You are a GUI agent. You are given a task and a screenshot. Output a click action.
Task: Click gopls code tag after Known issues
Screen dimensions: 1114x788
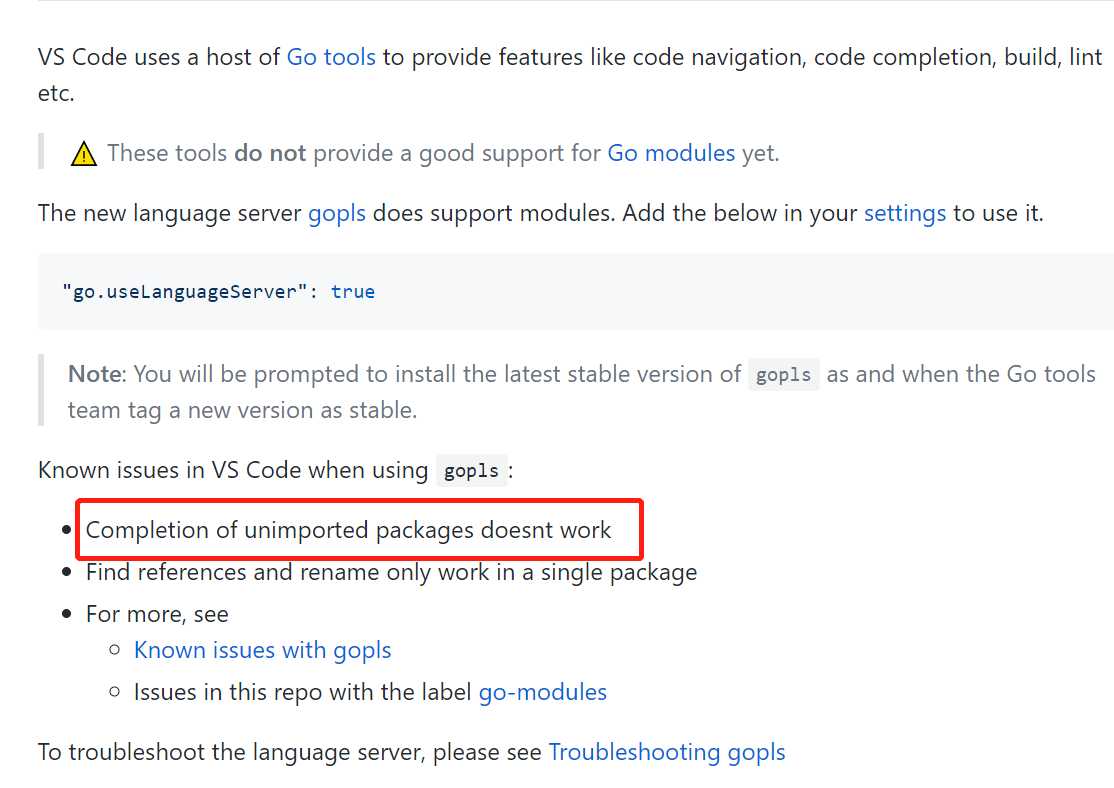[x=471, y=470]
